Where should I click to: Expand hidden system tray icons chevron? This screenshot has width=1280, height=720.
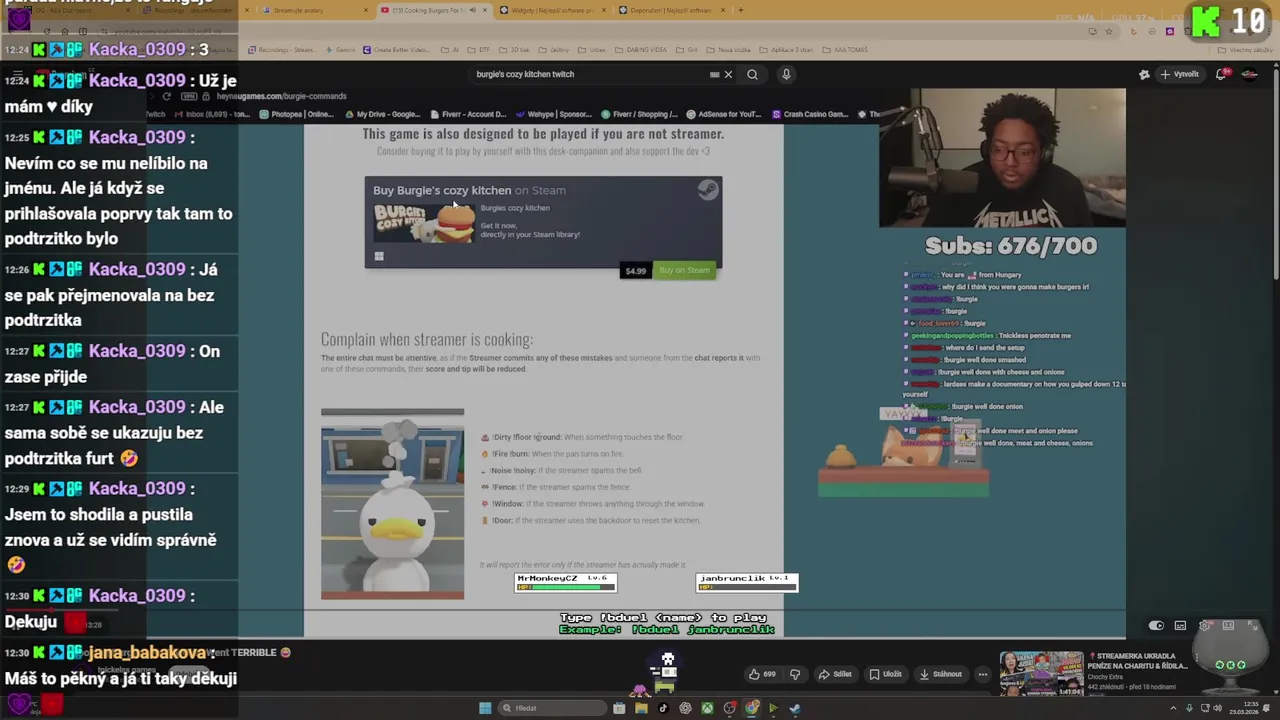1174,708
